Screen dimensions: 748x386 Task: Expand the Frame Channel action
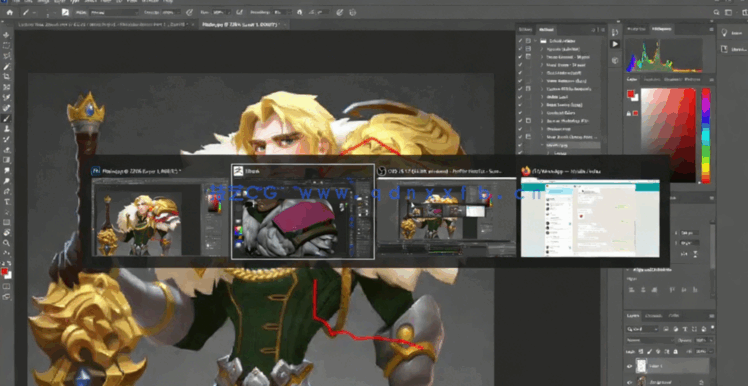click(x=542, y=57)
